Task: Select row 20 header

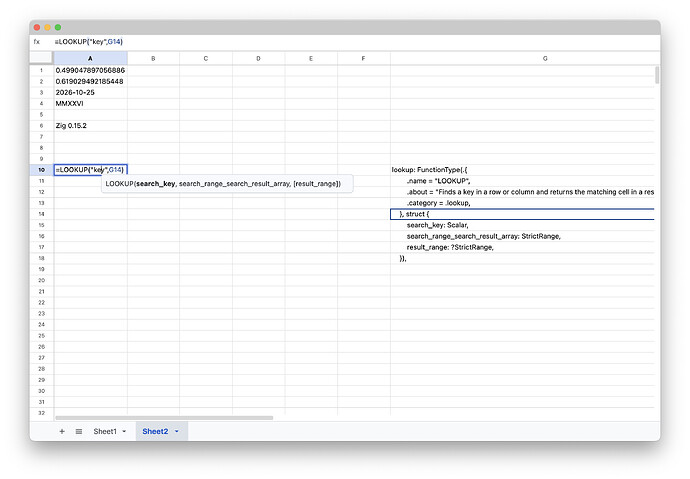Action: [x=41, y=280]
